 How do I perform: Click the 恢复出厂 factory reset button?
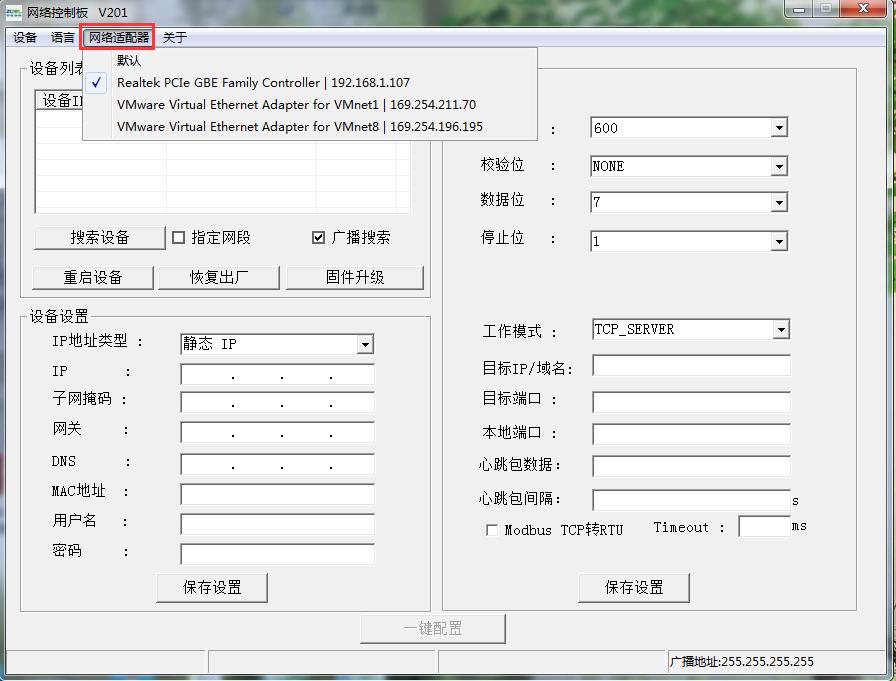(x=218, y=278)
